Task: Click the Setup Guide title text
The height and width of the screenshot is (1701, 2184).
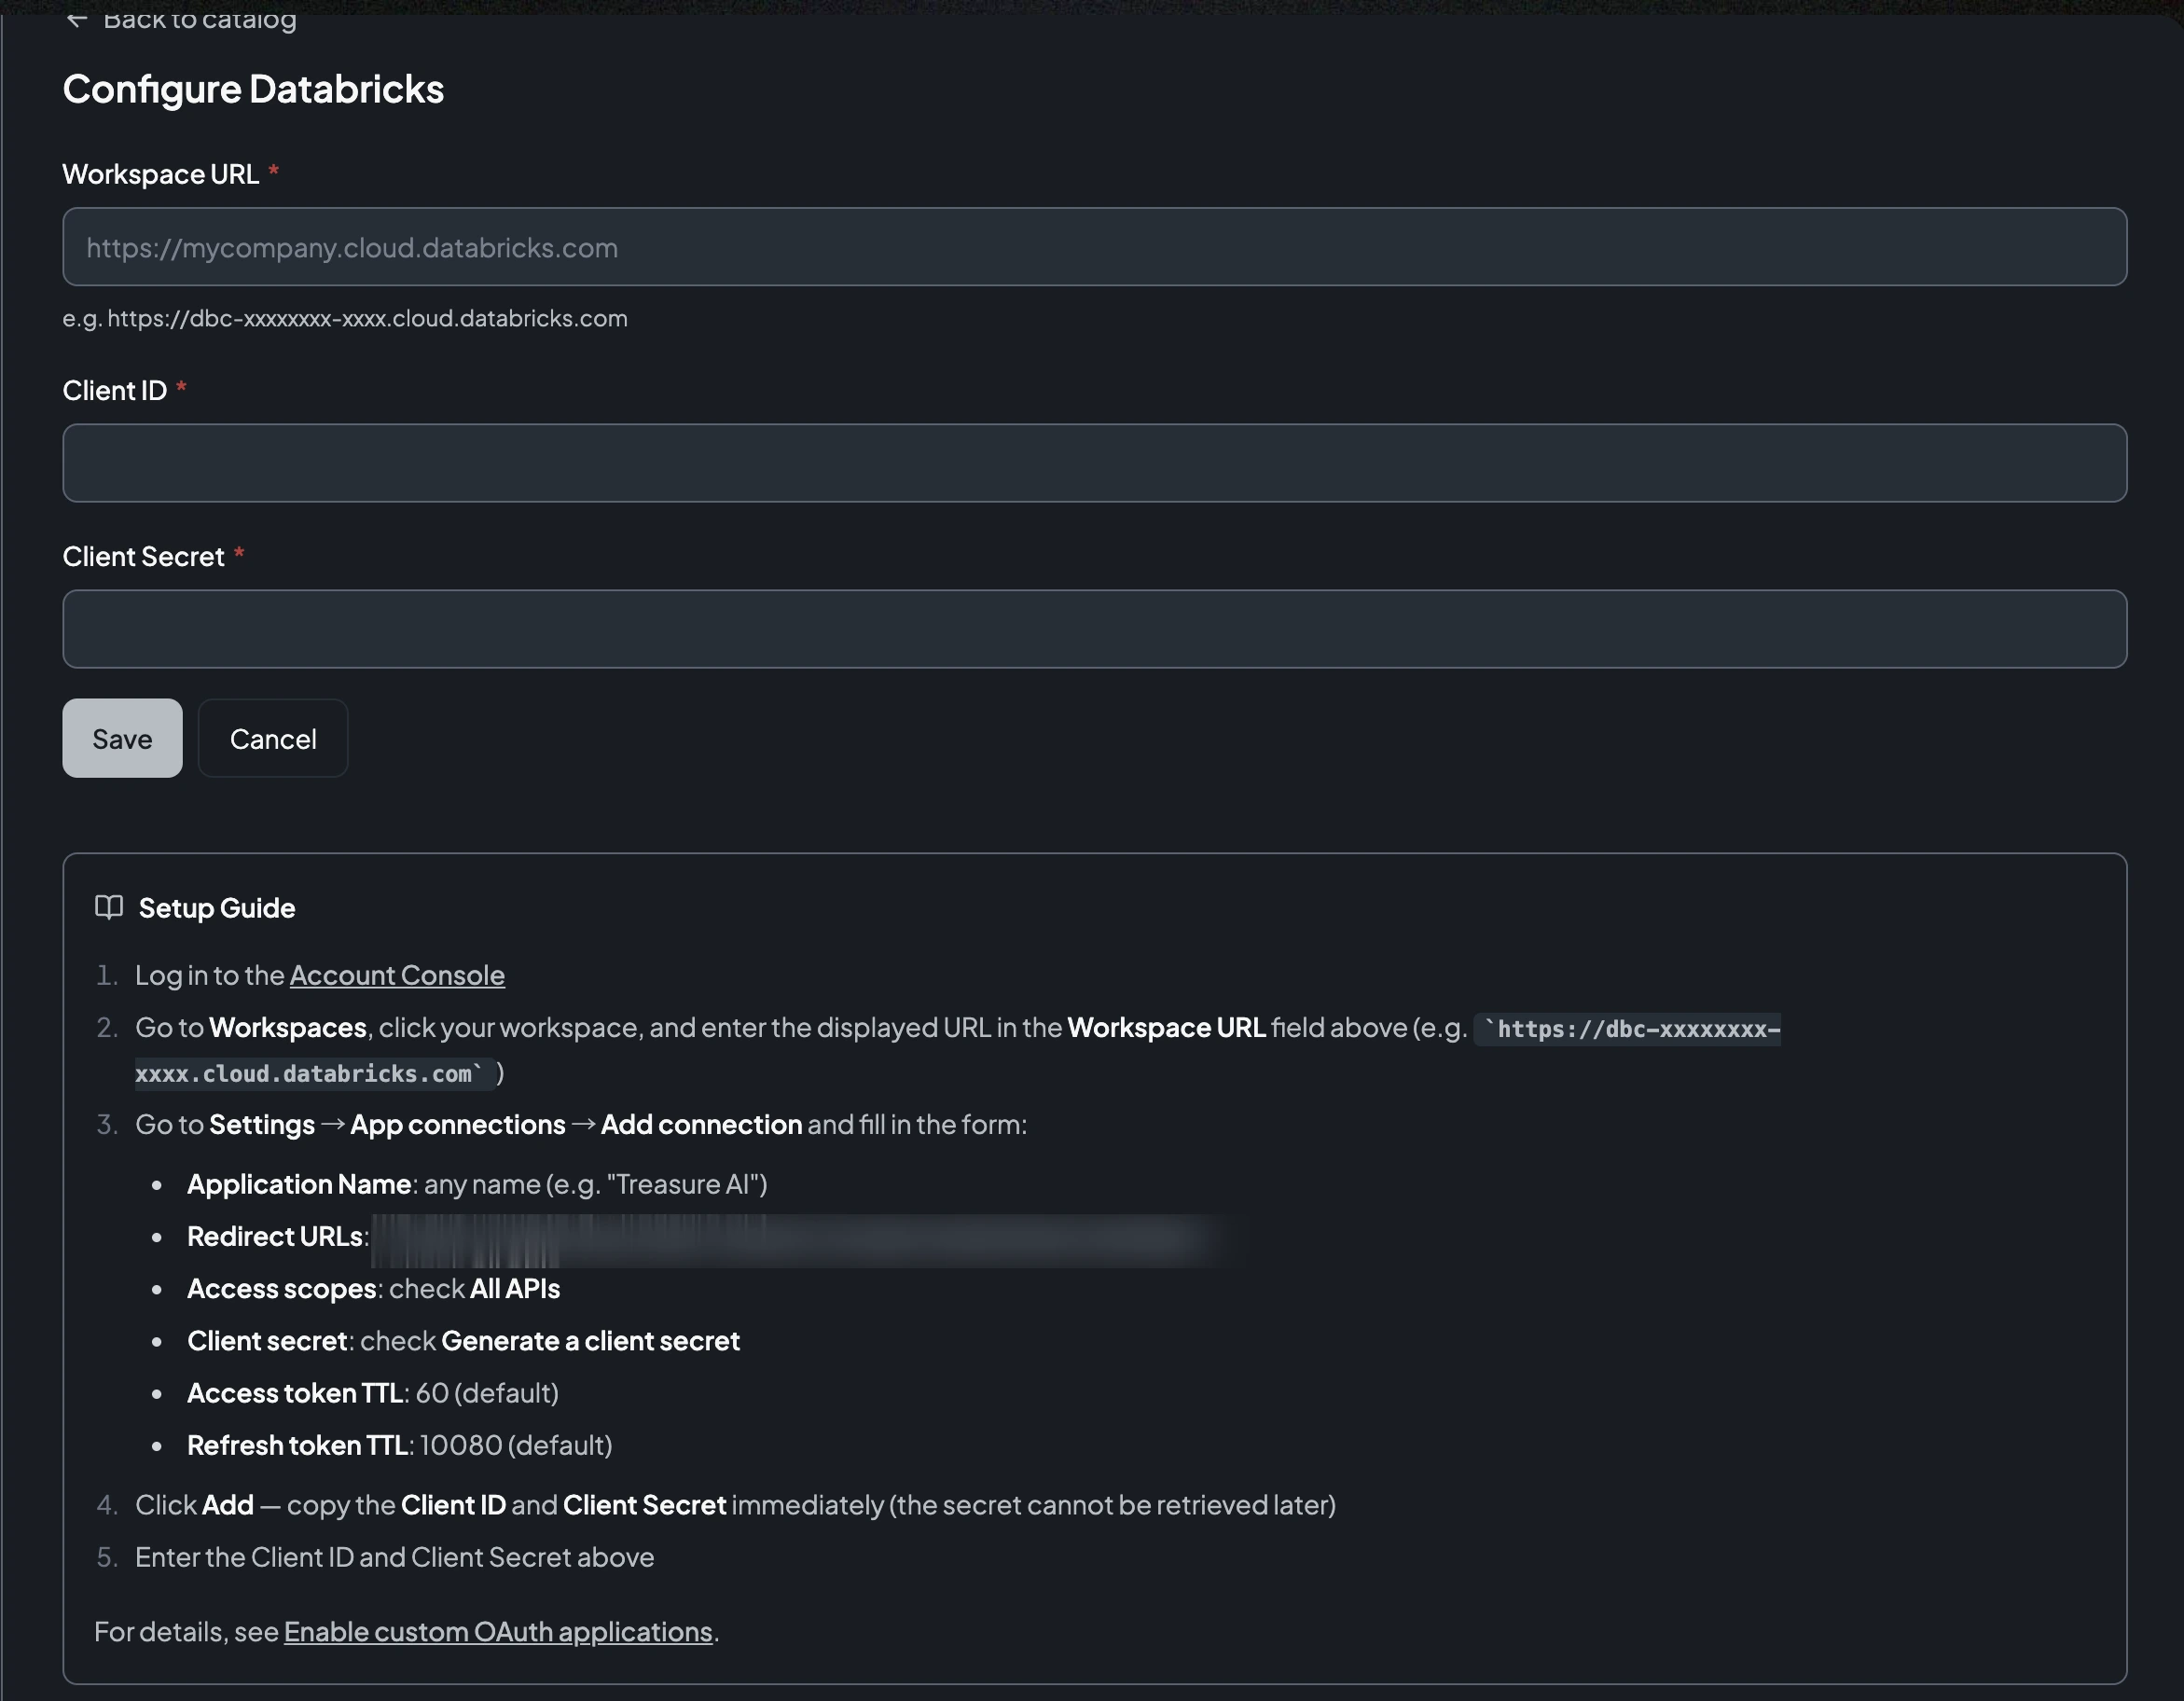Action: [217, 907]
